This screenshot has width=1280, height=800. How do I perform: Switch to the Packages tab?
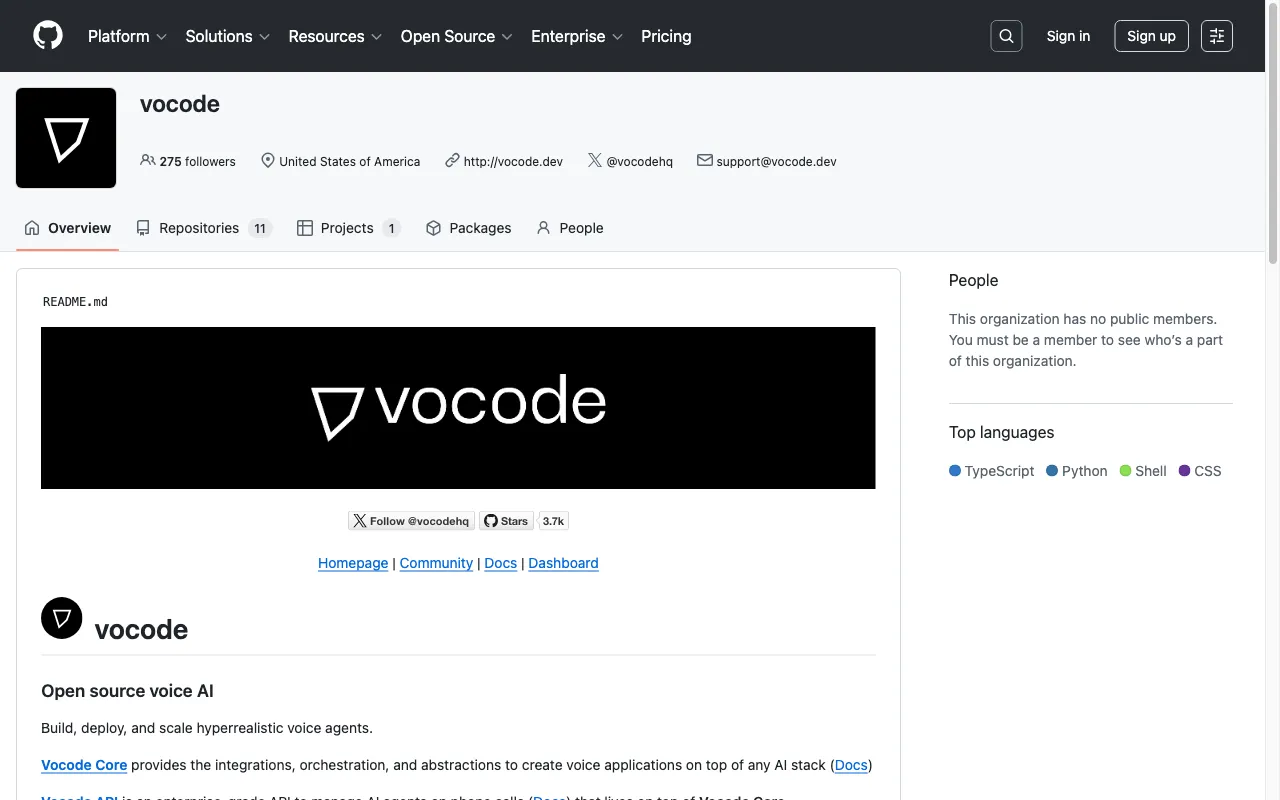468,228
